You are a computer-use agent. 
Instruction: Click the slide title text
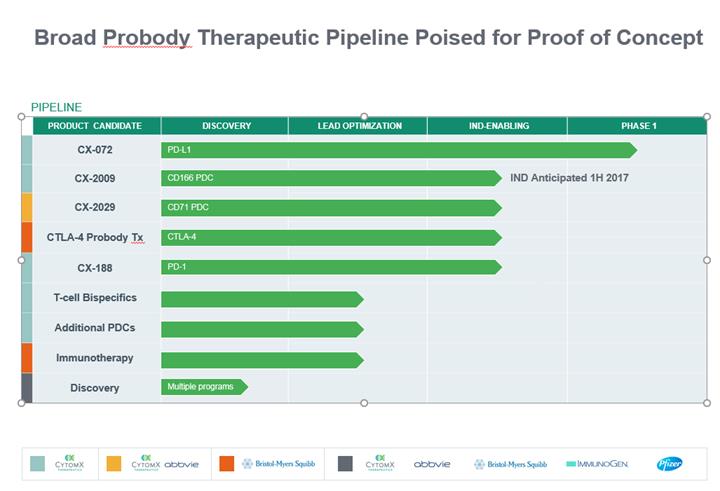[x=368, y=38]
